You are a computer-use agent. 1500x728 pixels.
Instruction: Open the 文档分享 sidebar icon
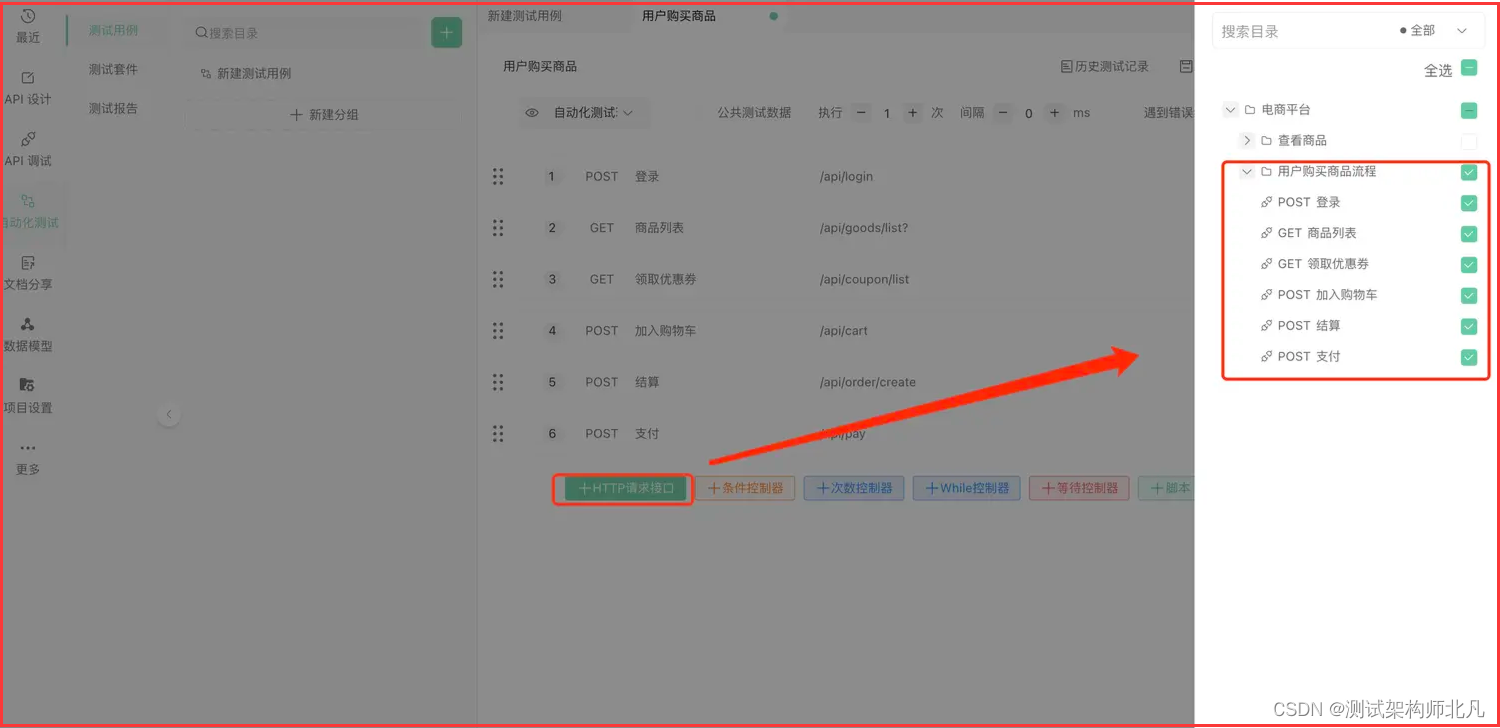click(x=28, y=263)
